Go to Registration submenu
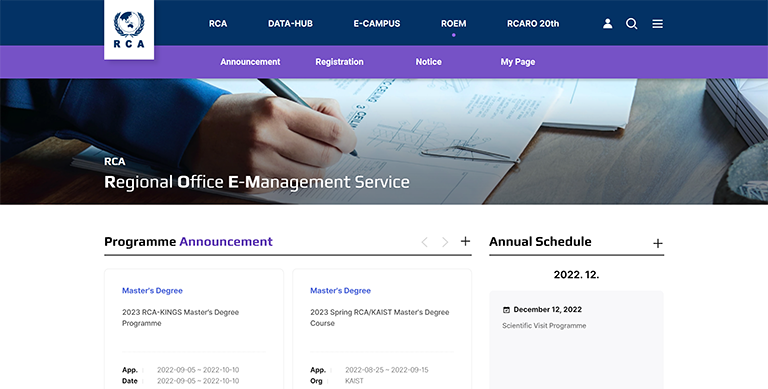The height and width of the screenshot is (389, 768). (339, 62)
